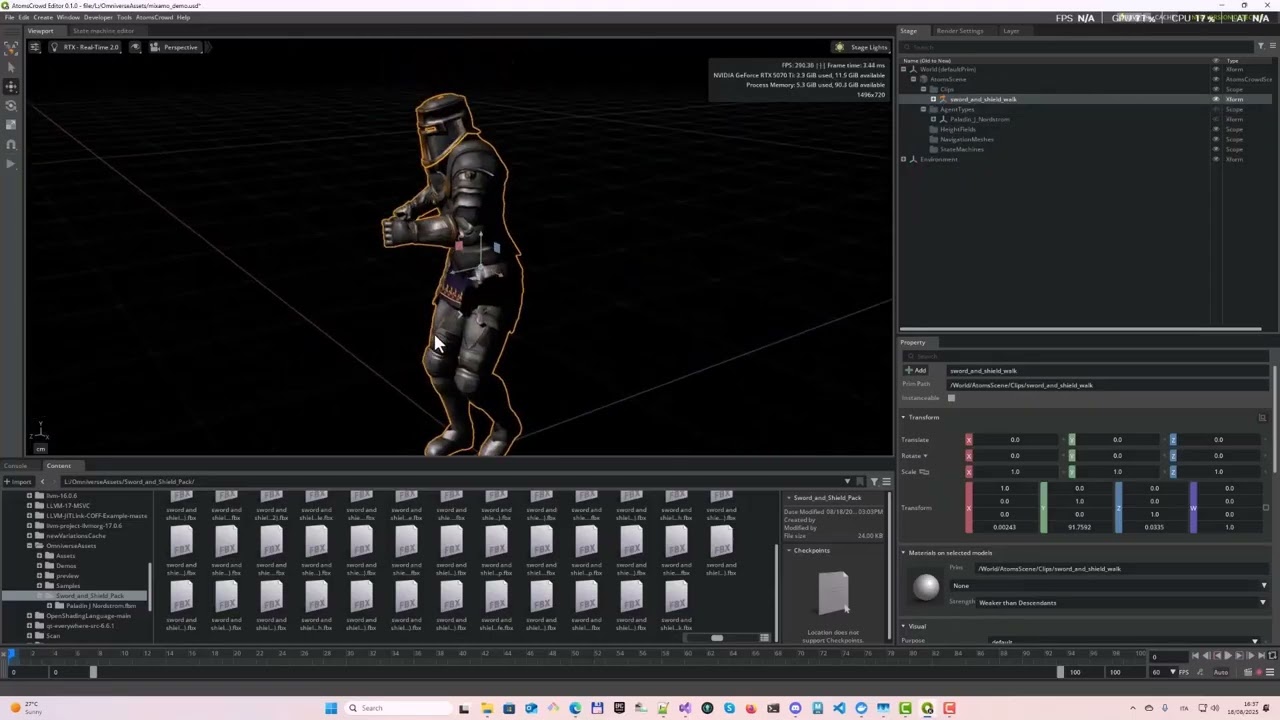Collapse the World prim in Stage tree
1280x720 pixels.
904,69
